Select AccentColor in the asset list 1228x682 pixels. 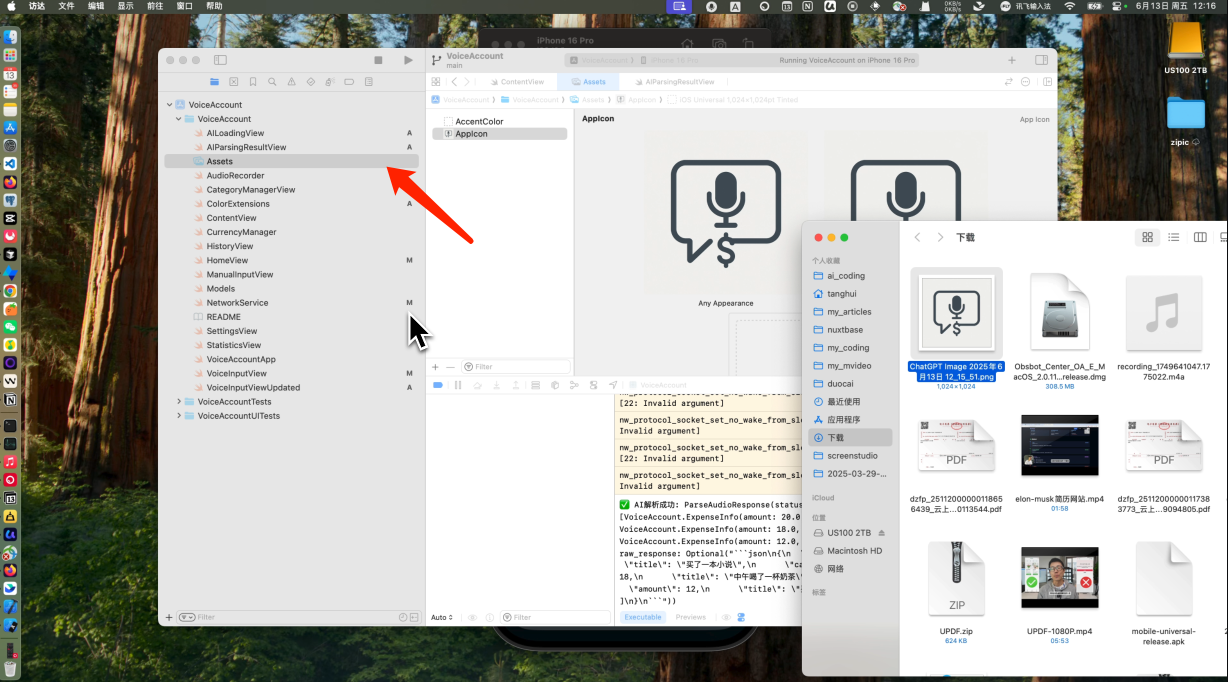(x=479, y=121)
